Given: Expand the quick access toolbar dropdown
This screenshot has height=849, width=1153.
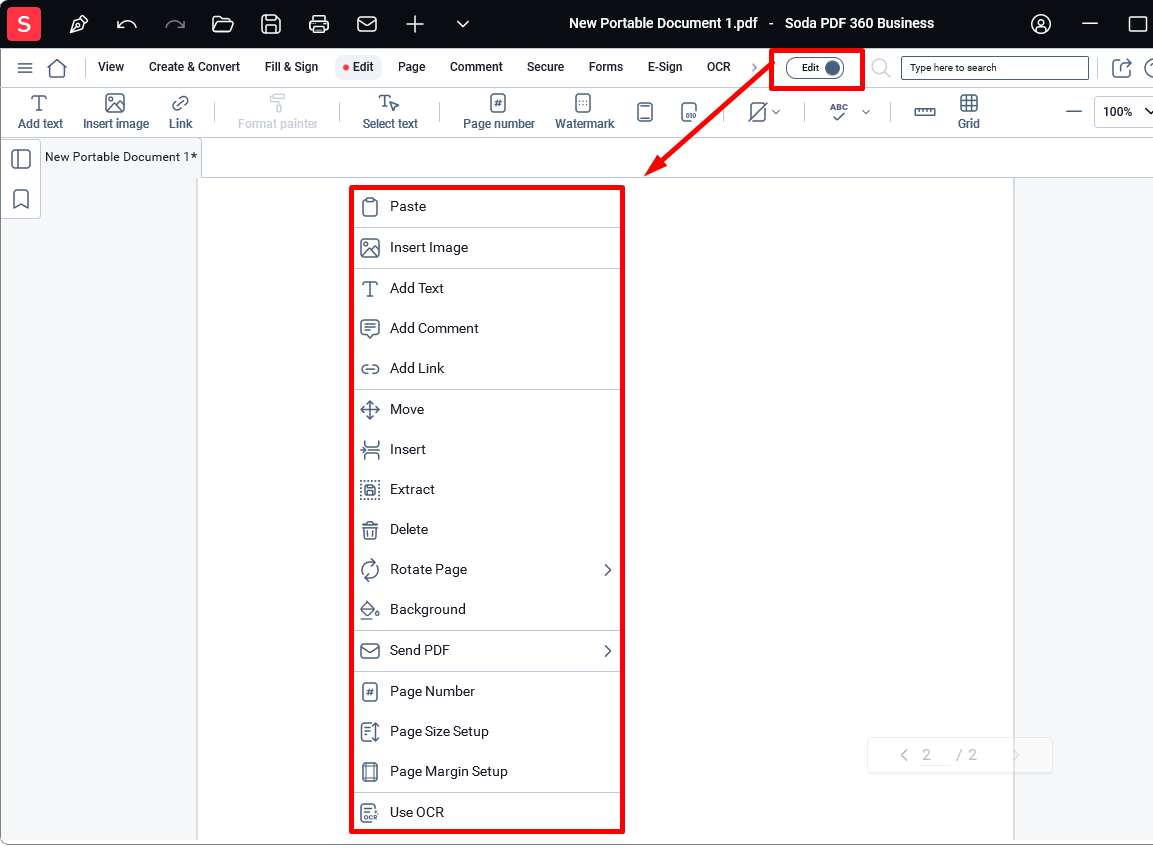Looking at the screenshot, I should (x=463, y=24).
